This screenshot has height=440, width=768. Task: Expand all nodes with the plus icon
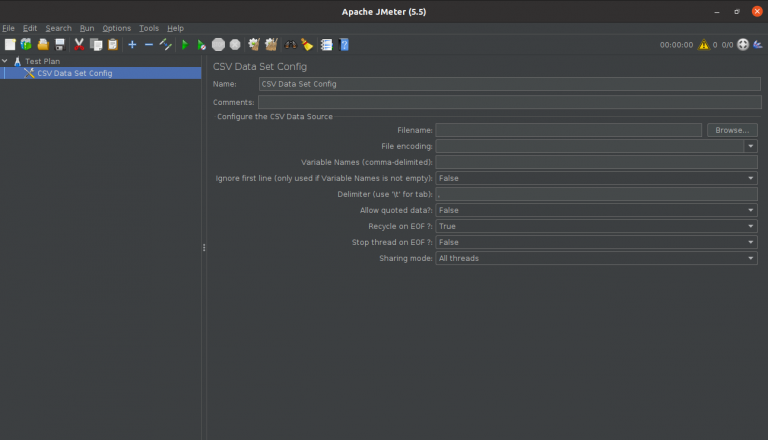[132, 45]
